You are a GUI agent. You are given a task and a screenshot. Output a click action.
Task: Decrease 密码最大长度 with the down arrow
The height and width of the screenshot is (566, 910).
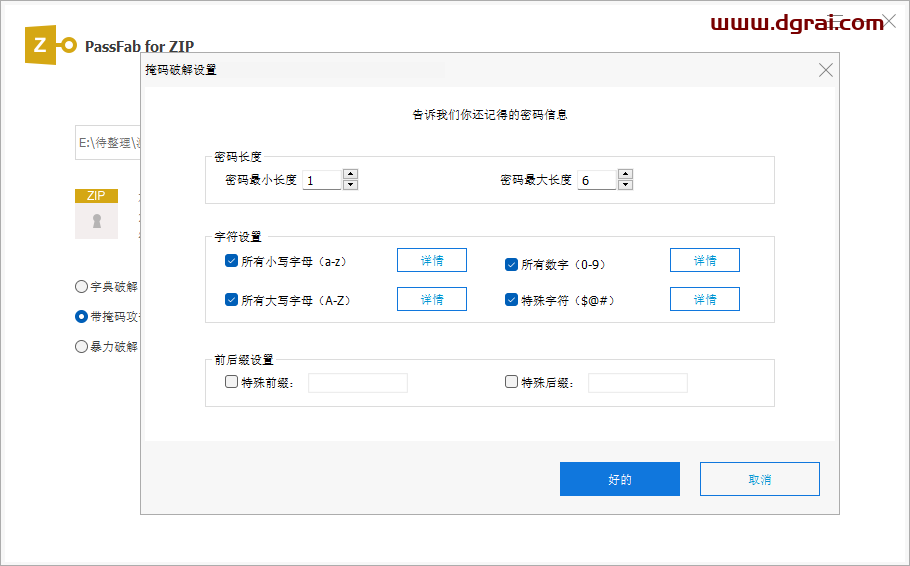tap(625, 185)
